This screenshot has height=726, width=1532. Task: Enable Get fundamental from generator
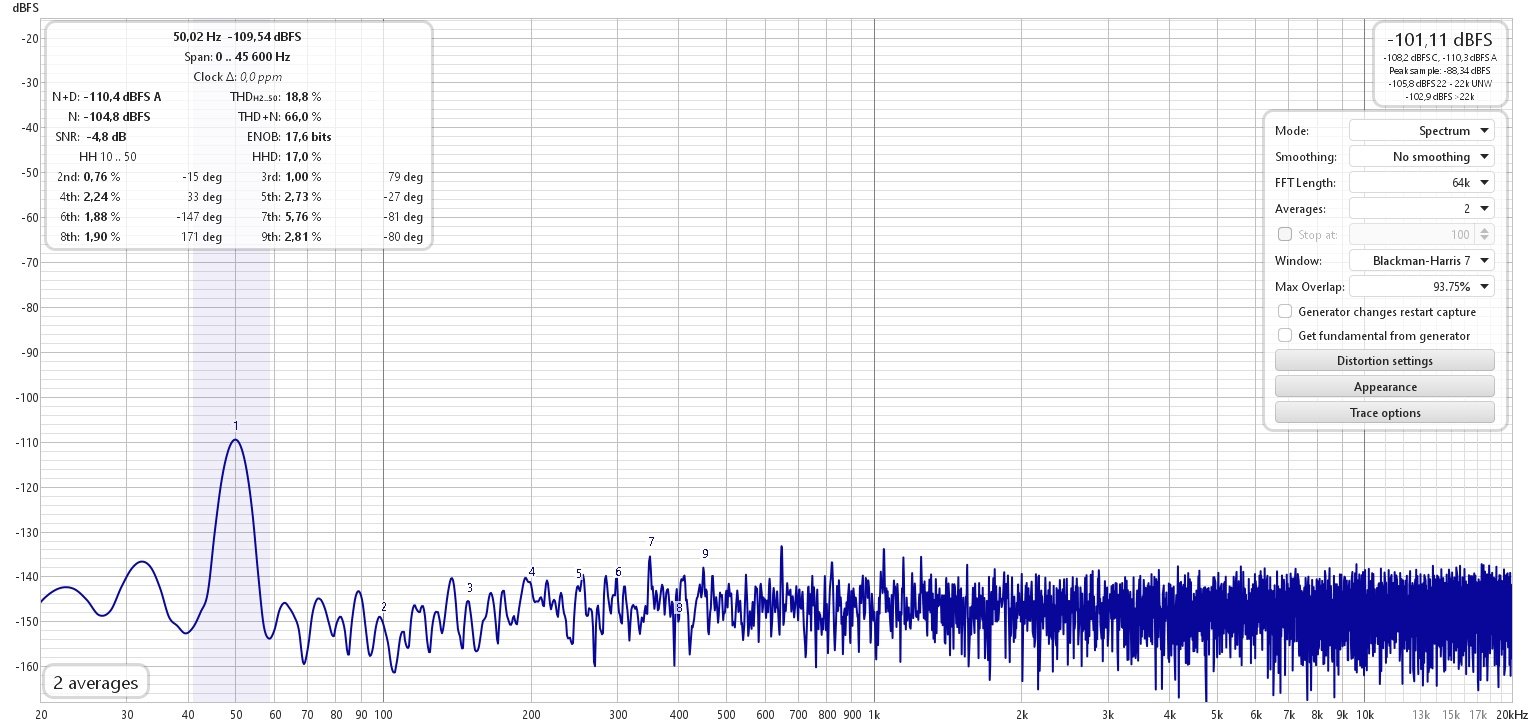pos(1285,336)
